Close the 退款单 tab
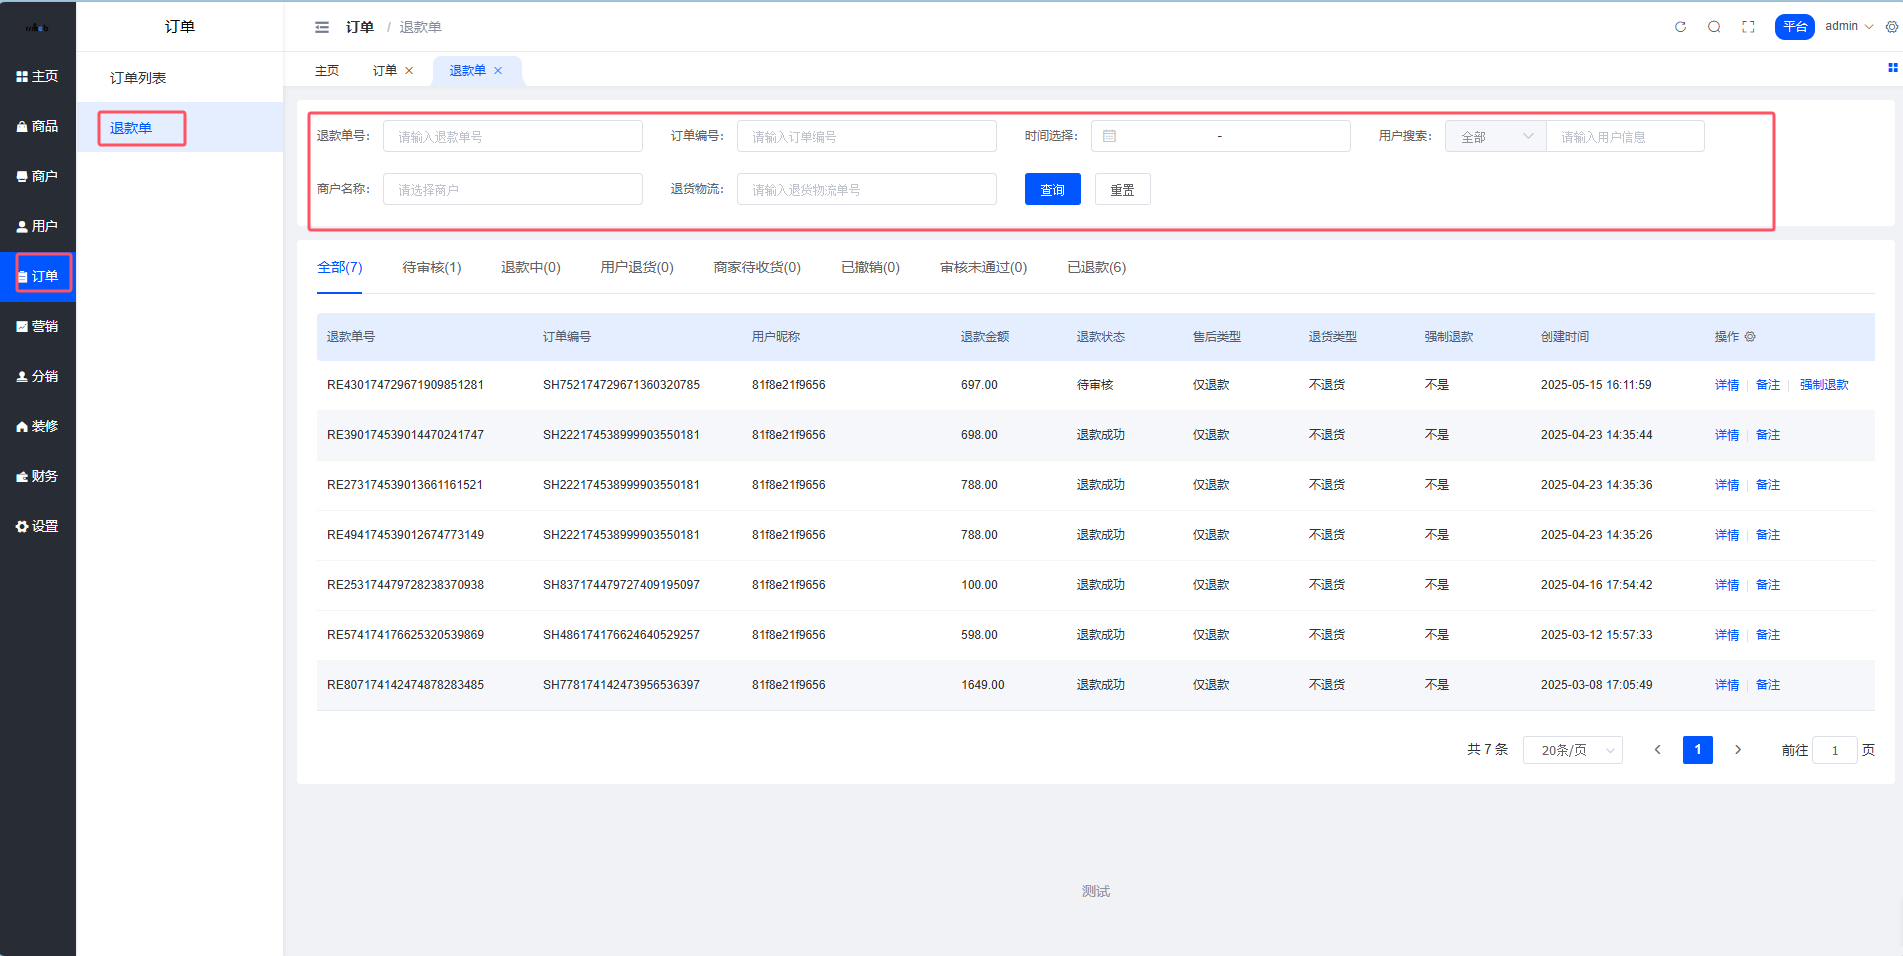This screenshot has height=956, width=1903. [x=498, y=71]
